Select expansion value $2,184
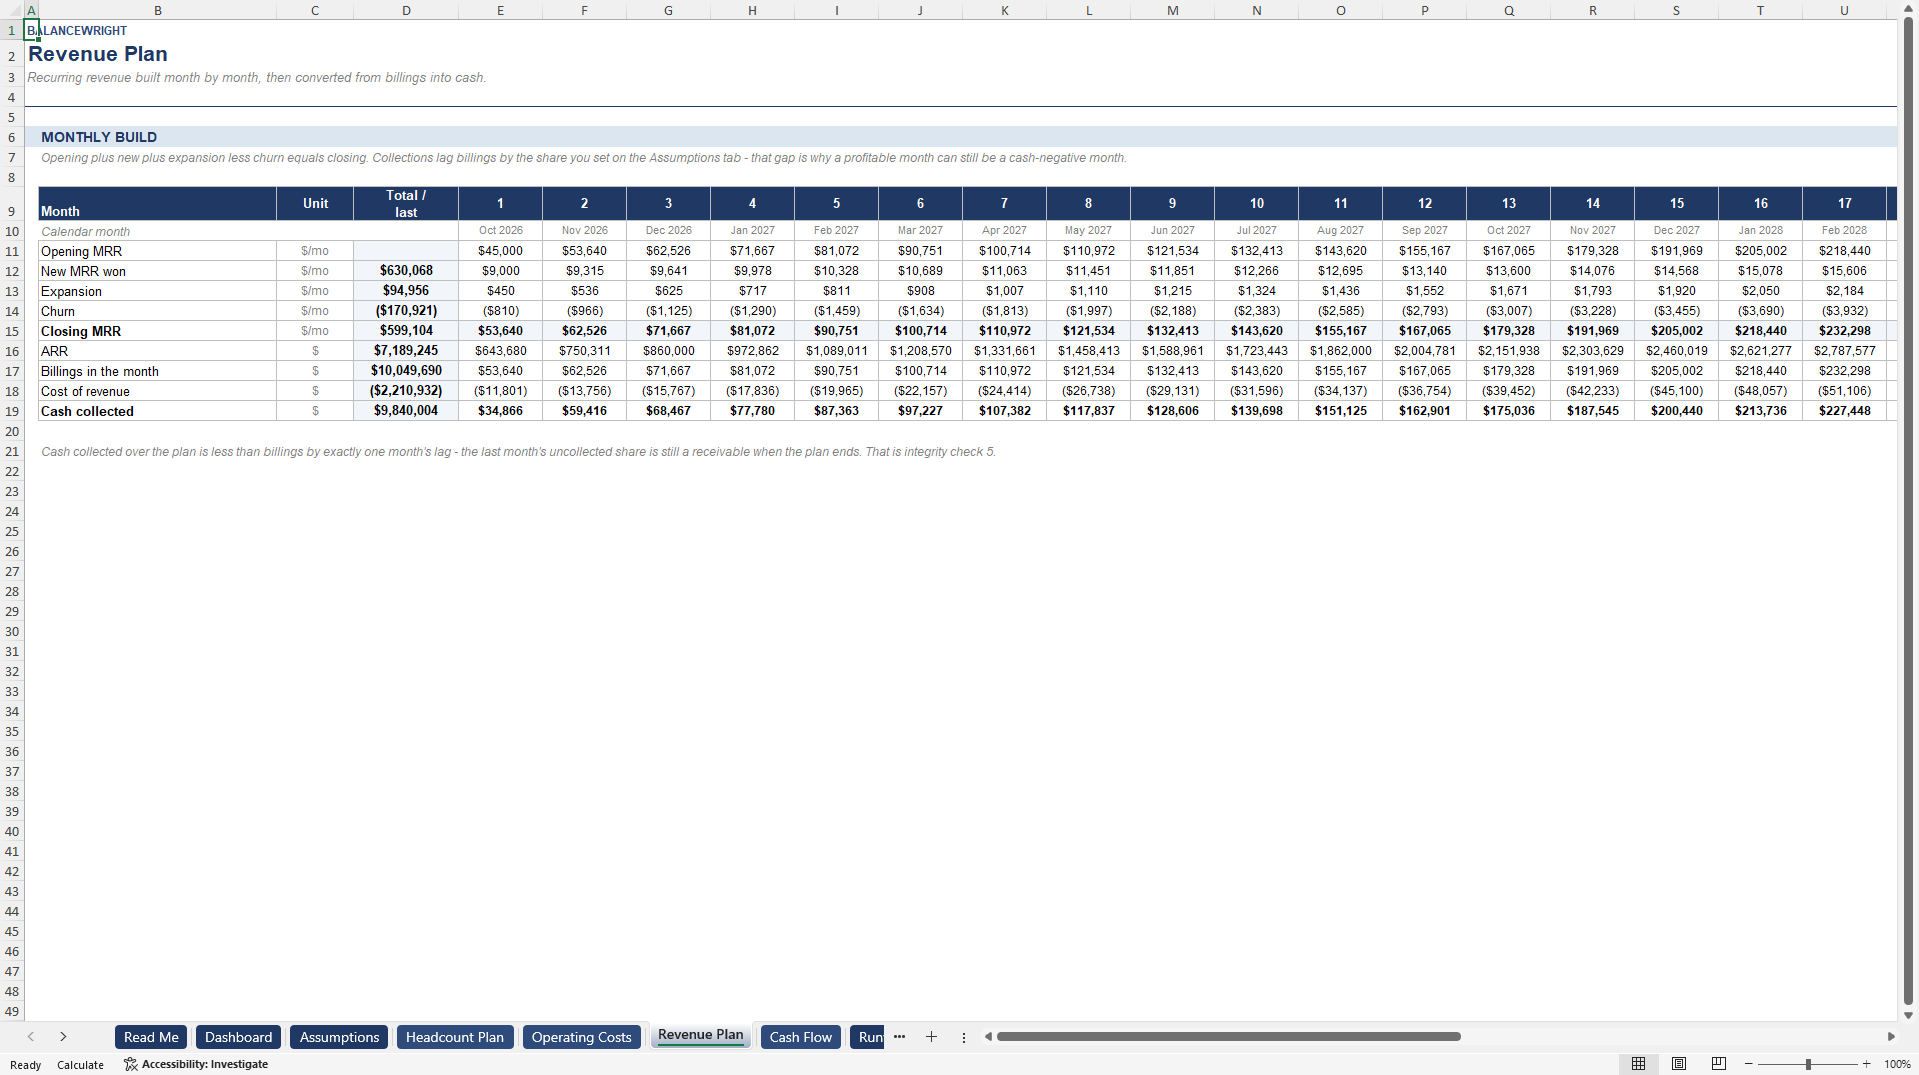1919x1075 pixels. pyautogui.click(x=1844, y=291)
